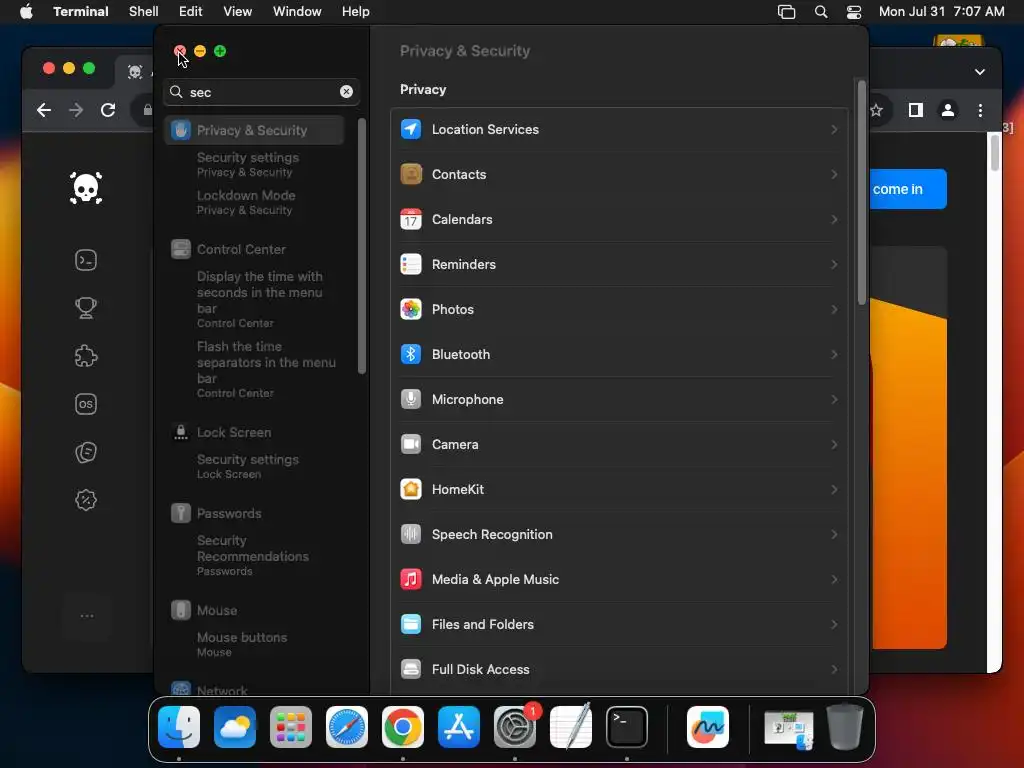This screenshot has width=1024, height=768.
Task: Open the browser tab list dropdown arrow
Action: [x=980, y=72]
